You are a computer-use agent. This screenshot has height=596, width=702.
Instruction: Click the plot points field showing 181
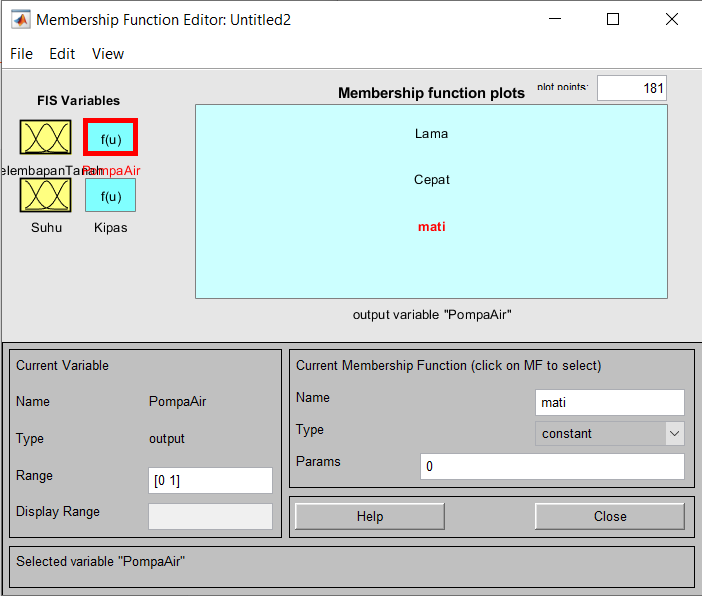[632, 88]
